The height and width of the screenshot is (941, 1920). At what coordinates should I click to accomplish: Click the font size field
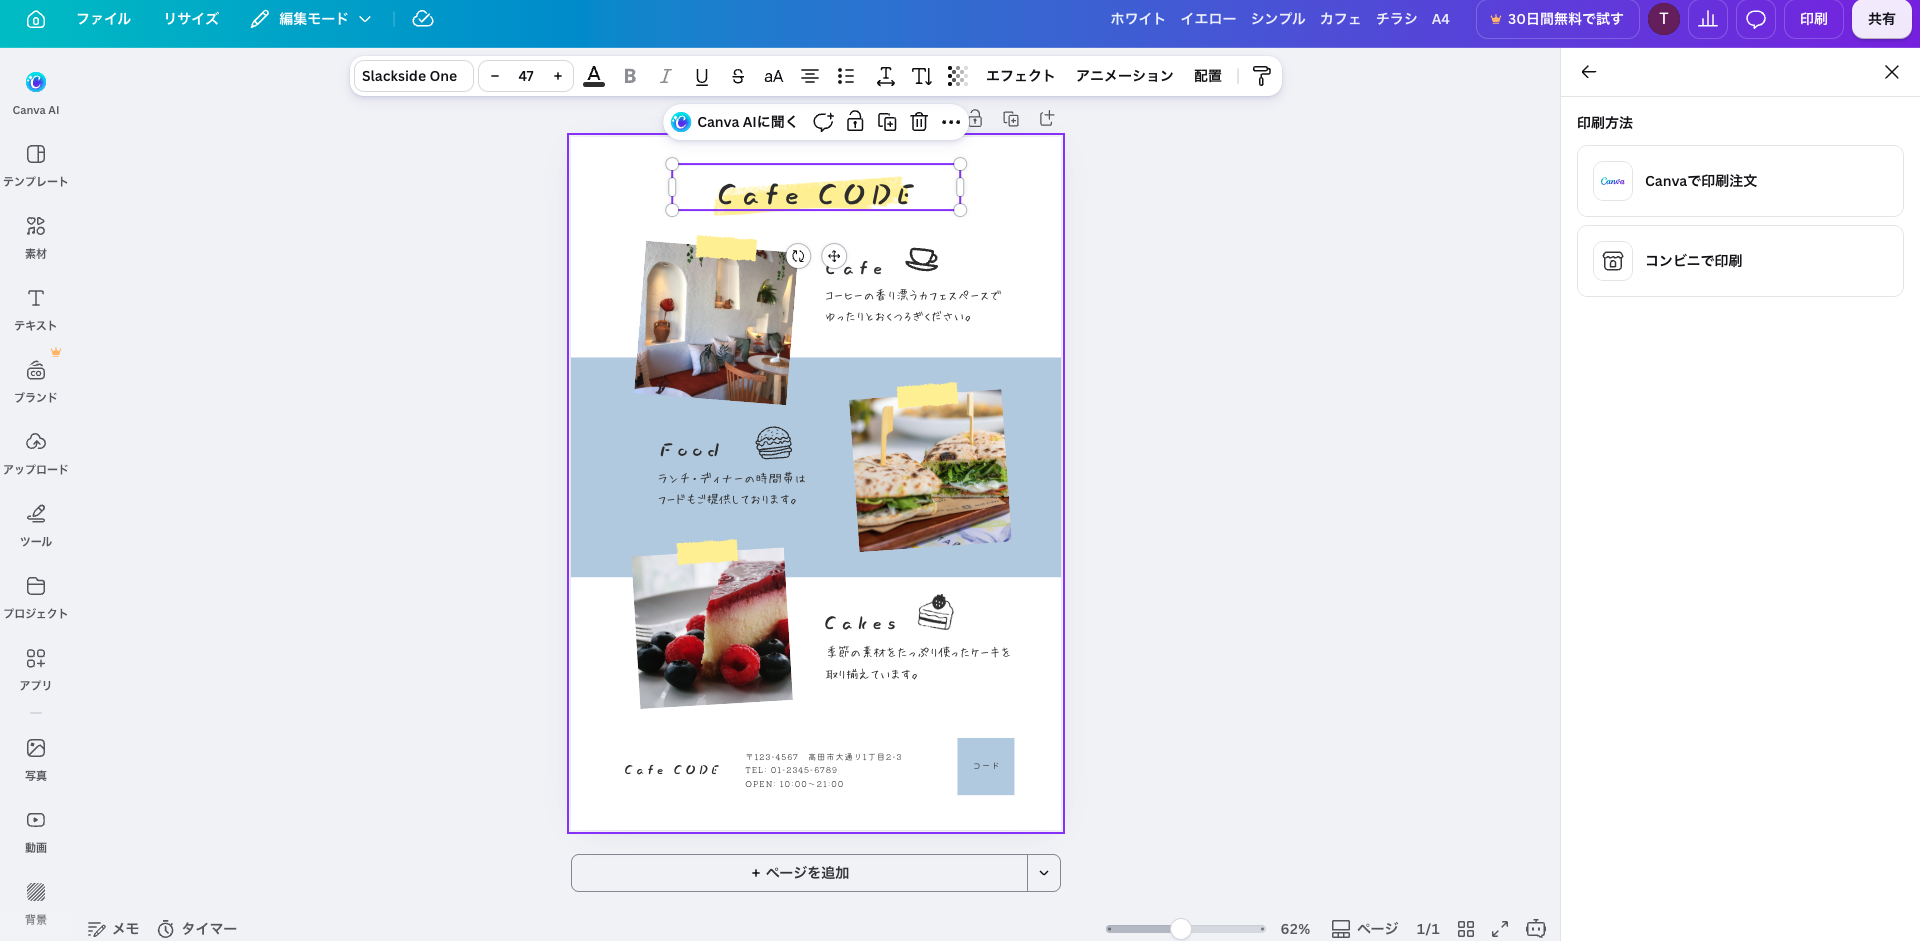(526, 76)
